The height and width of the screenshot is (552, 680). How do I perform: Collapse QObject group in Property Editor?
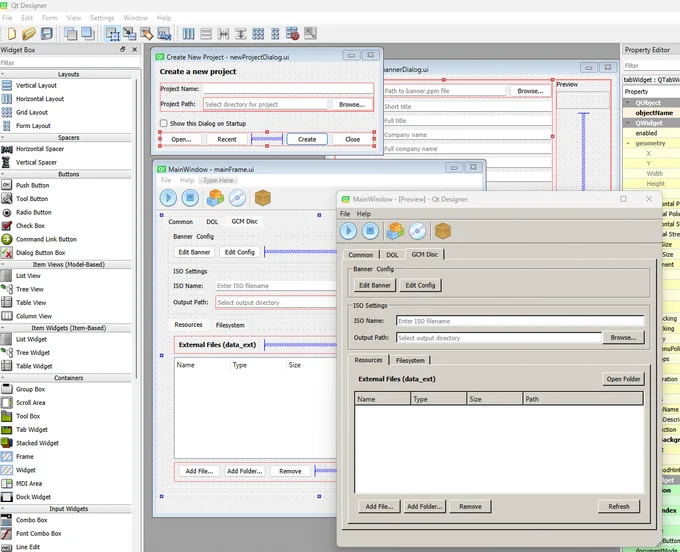click(x=628, y=103)
